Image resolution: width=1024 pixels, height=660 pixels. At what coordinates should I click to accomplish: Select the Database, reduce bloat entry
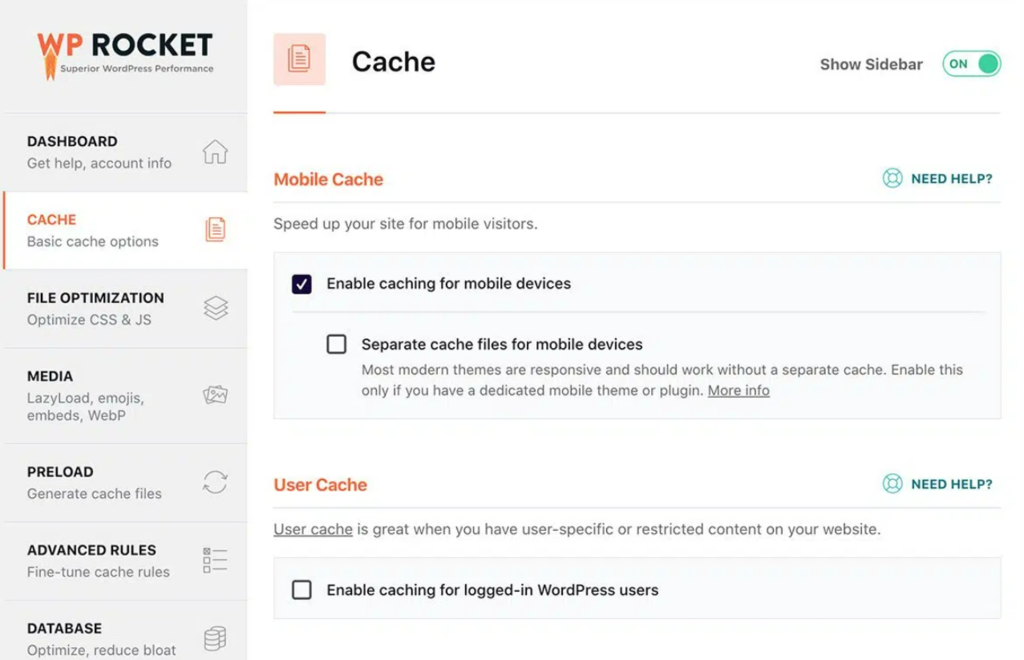tap(112, 638)
